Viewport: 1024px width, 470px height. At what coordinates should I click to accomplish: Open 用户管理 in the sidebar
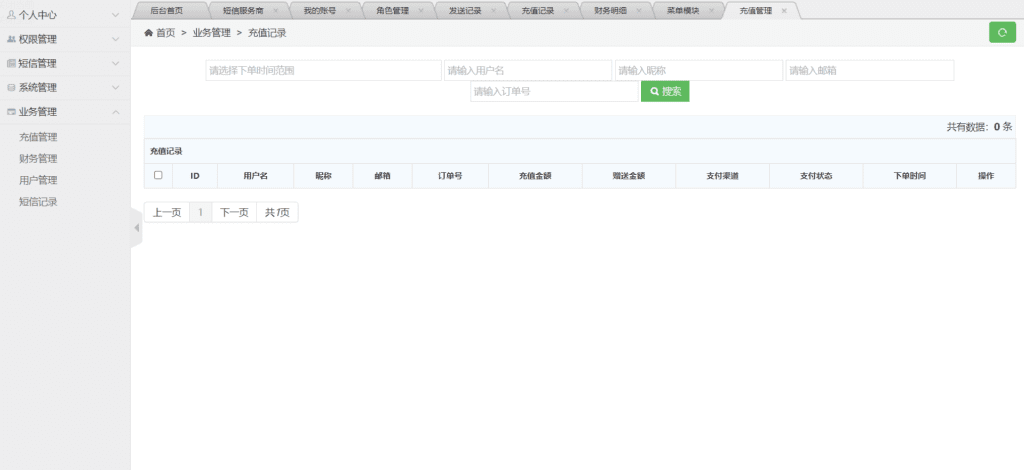38,180
